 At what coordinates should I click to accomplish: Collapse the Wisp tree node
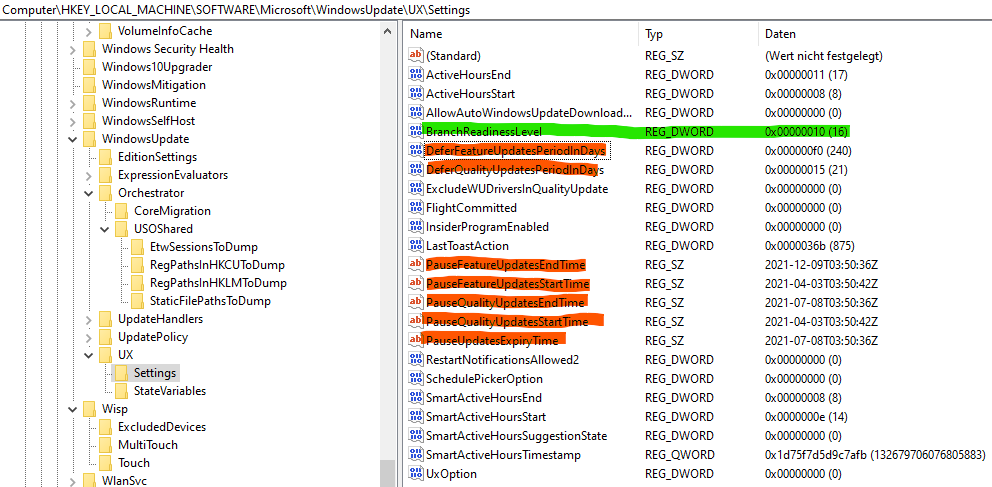pyautogui.click(x=72, y=409)
